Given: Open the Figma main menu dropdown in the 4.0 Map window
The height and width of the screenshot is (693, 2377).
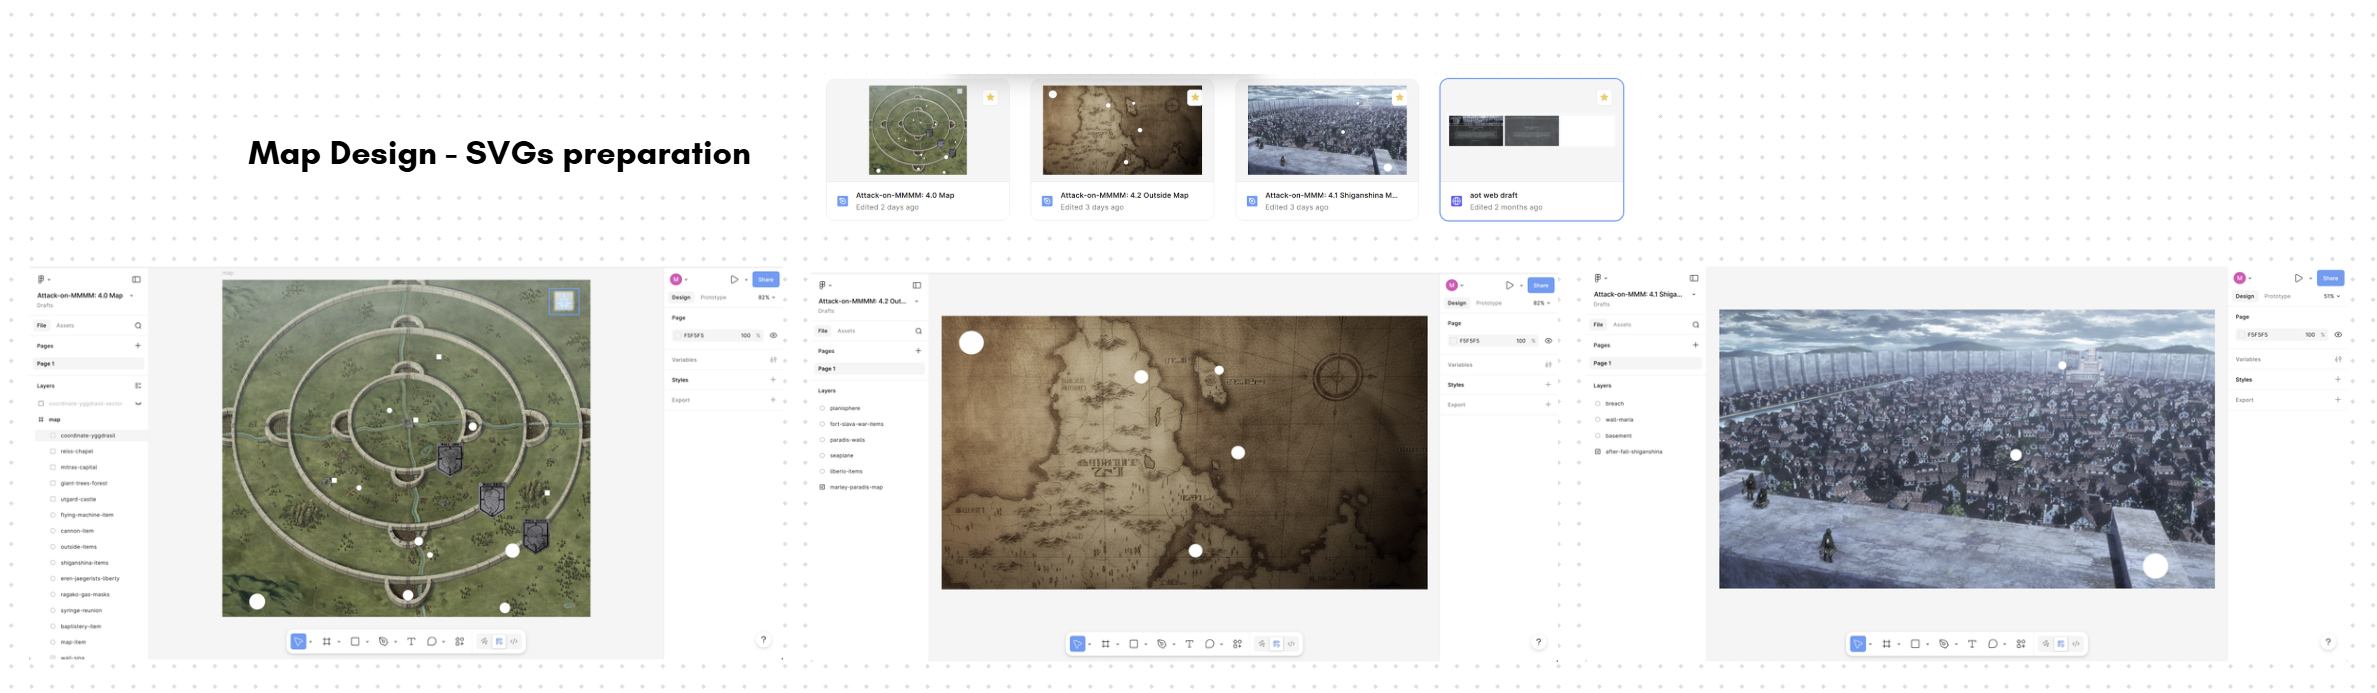Looking at the screenshot, I should tap(43, 280).
